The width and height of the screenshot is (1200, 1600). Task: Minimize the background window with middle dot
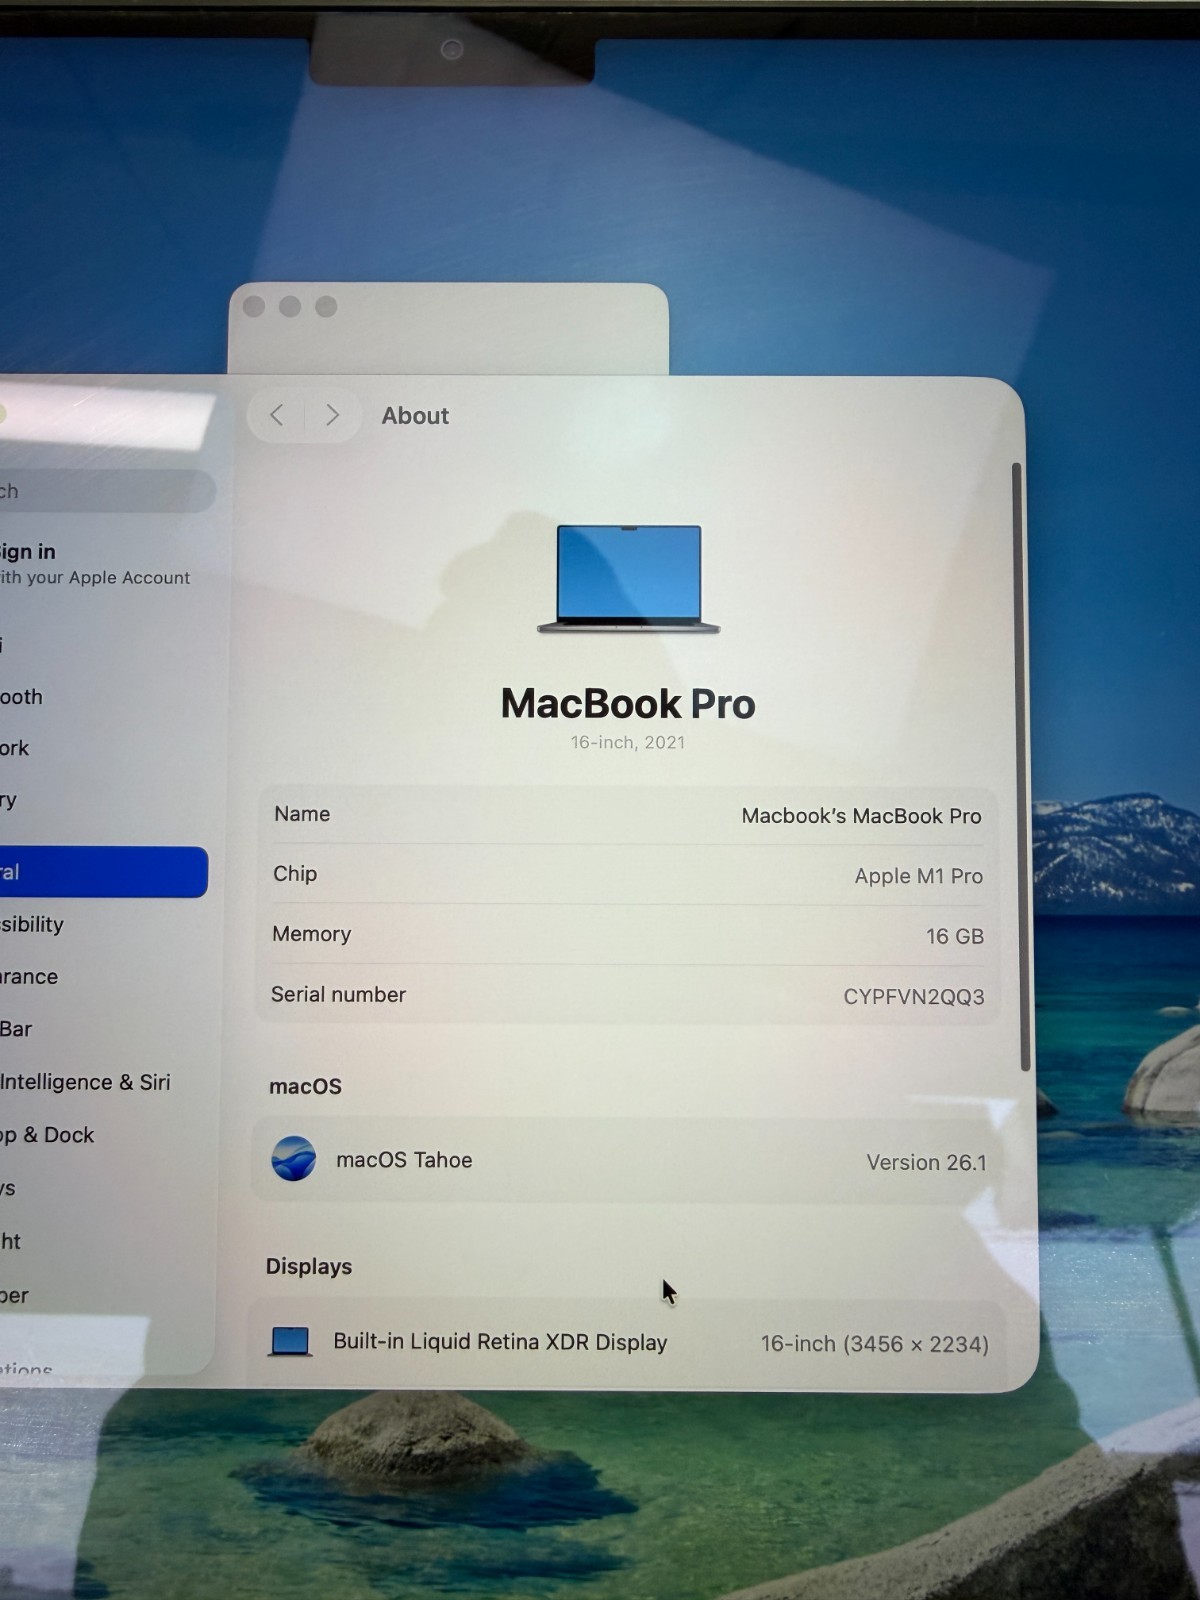[290, 307]
